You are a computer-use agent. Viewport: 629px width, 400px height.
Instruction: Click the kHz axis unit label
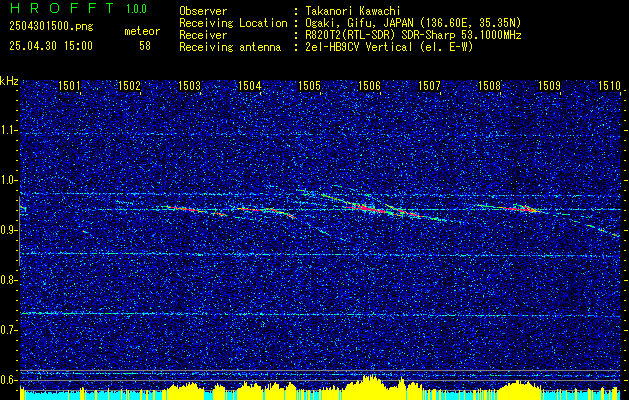(x=9, y=81)
